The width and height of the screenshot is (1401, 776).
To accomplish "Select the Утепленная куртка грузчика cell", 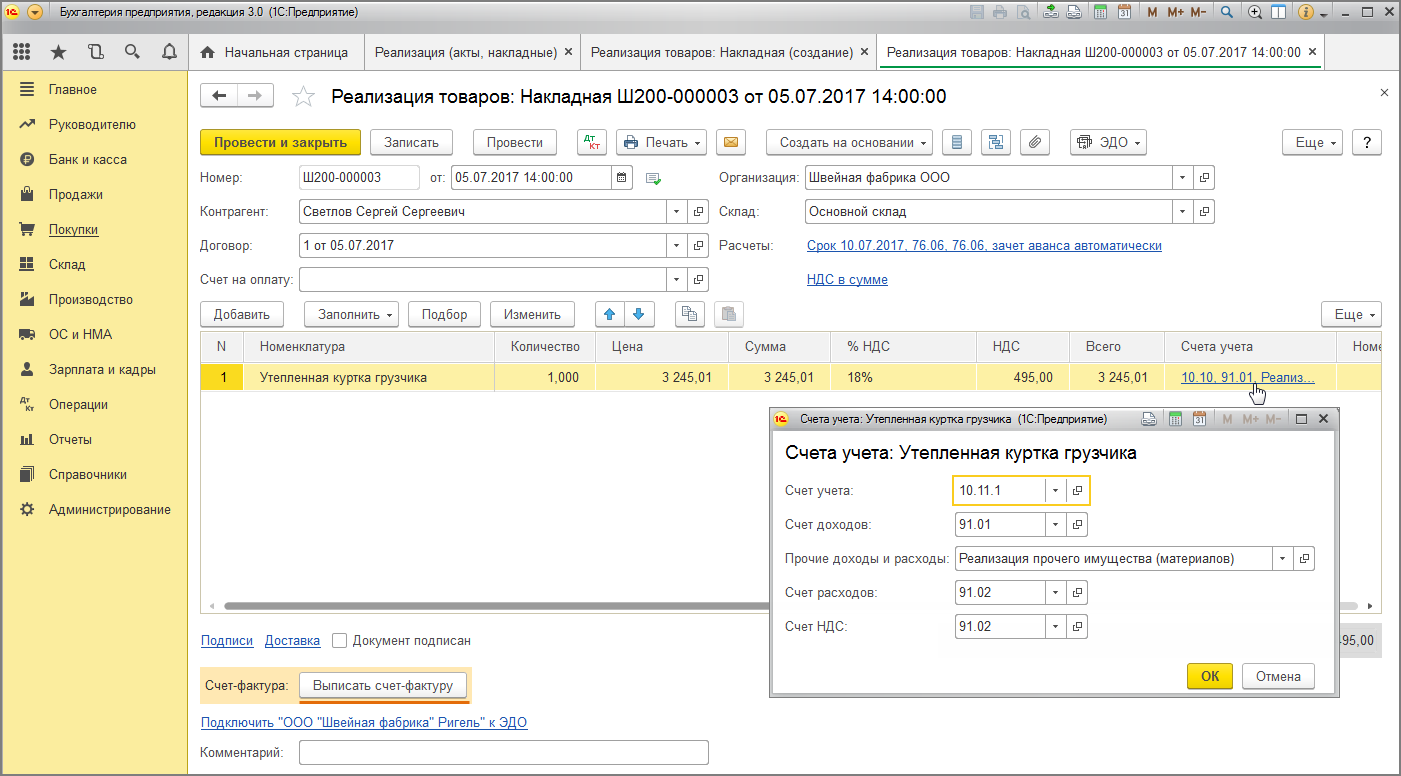I will tap(369, 378).
